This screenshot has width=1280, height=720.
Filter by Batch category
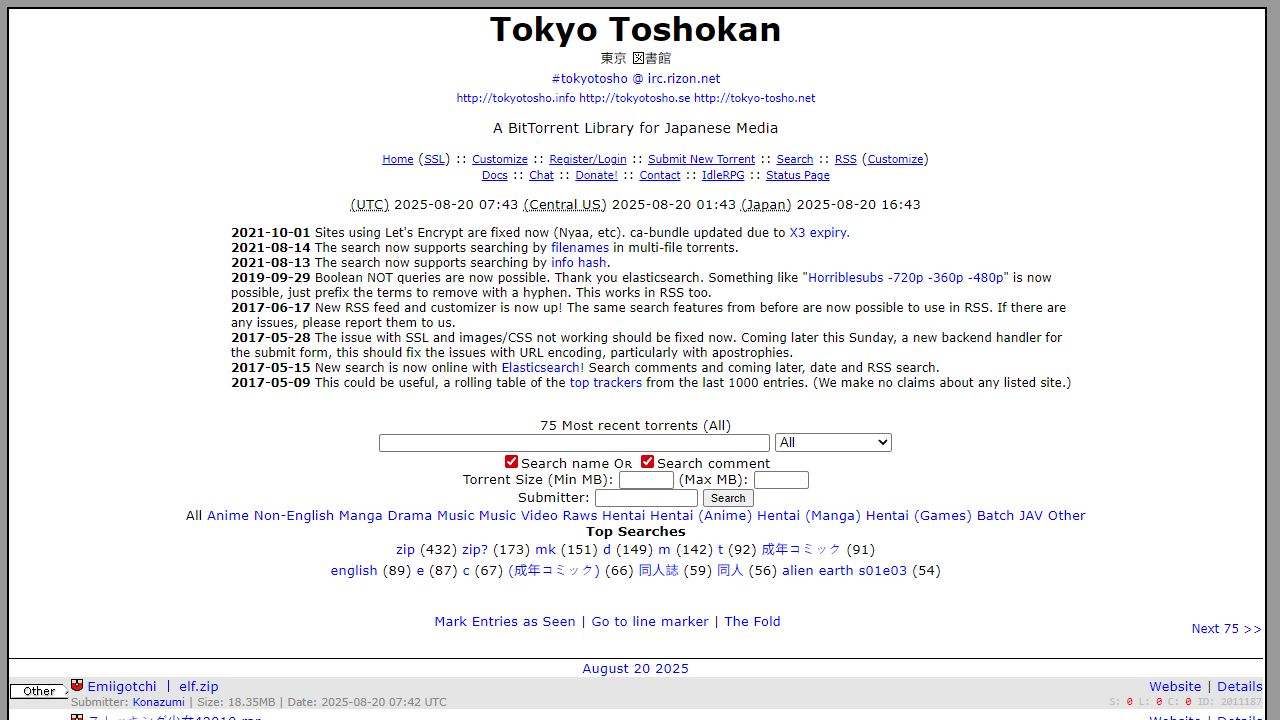click(x=996, y=516)
